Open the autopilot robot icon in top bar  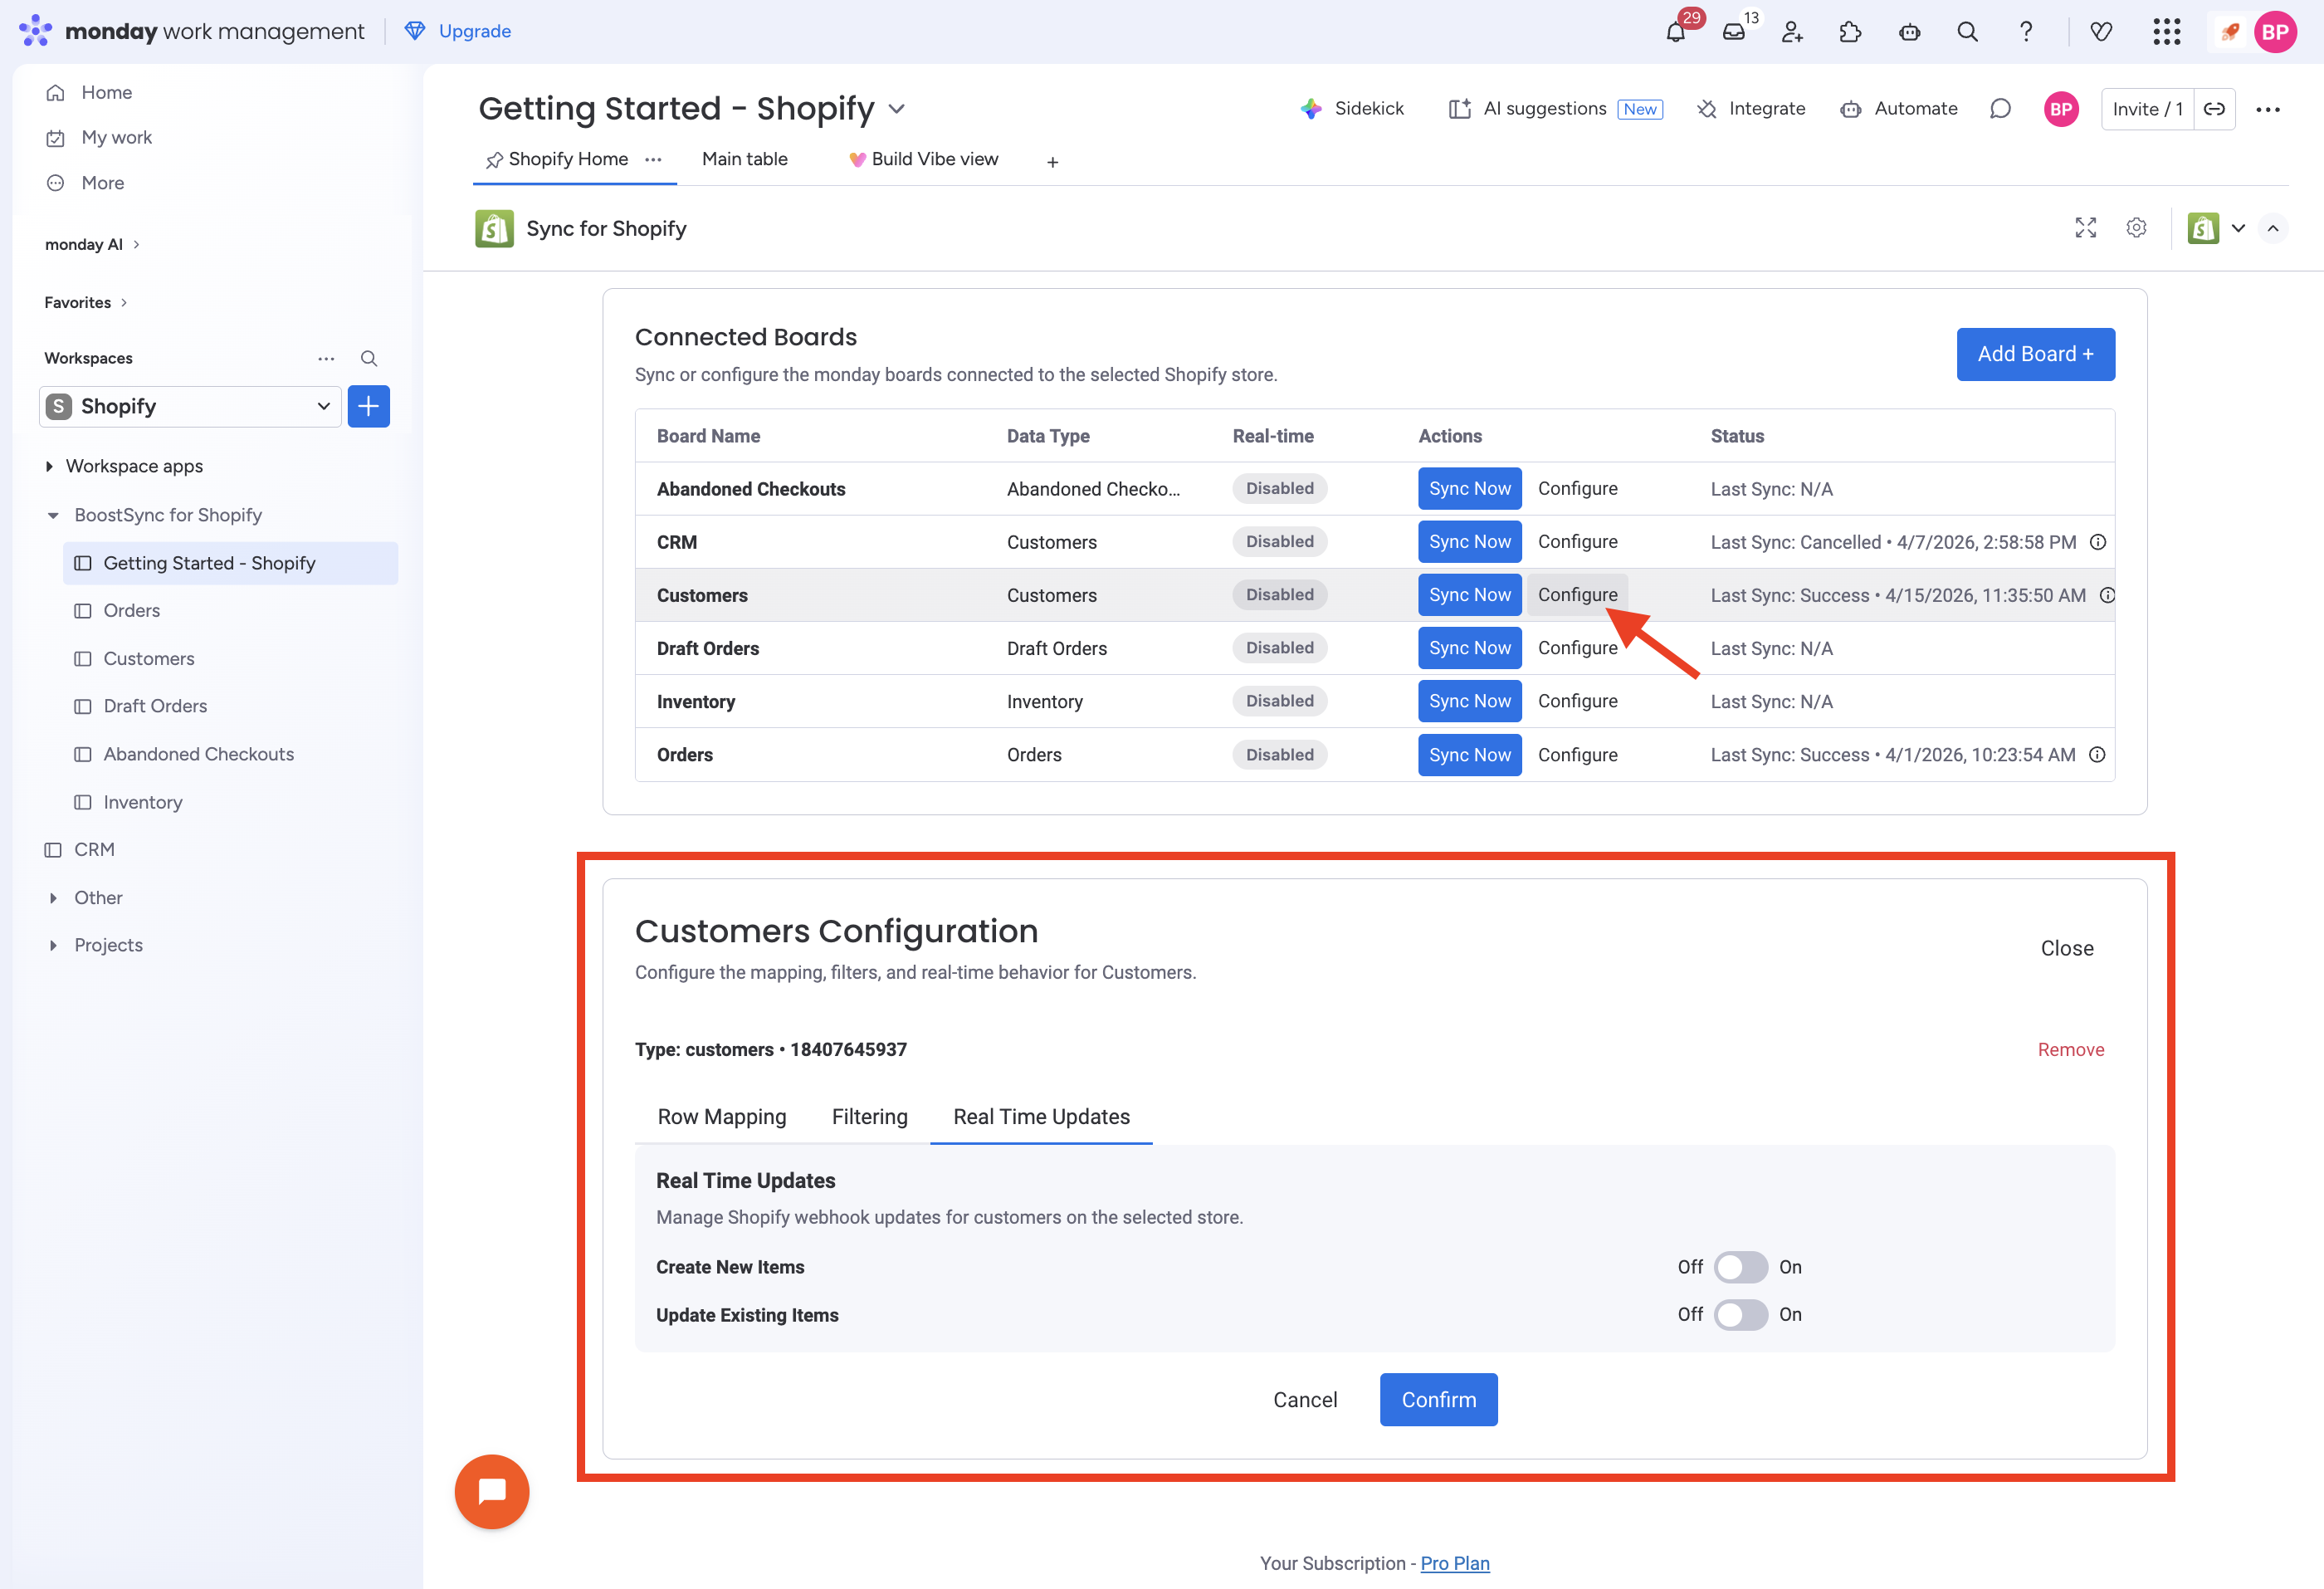[1909, 32]
